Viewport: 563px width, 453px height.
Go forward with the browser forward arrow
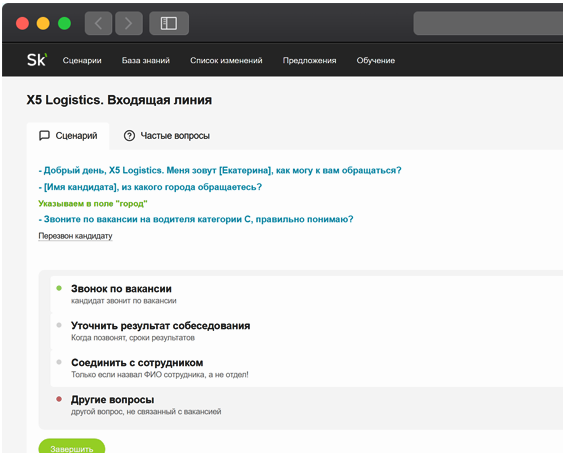(129, 23)
